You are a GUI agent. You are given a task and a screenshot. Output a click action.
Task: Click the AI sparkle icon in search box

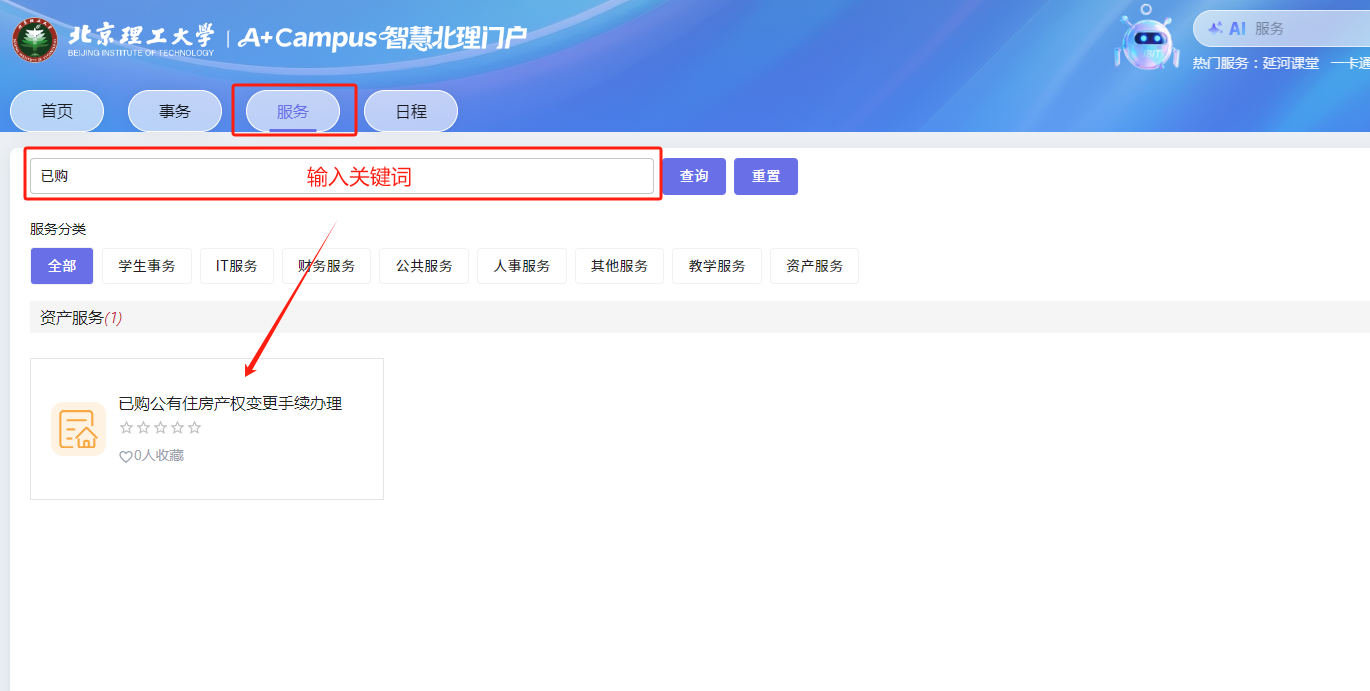1216,29
